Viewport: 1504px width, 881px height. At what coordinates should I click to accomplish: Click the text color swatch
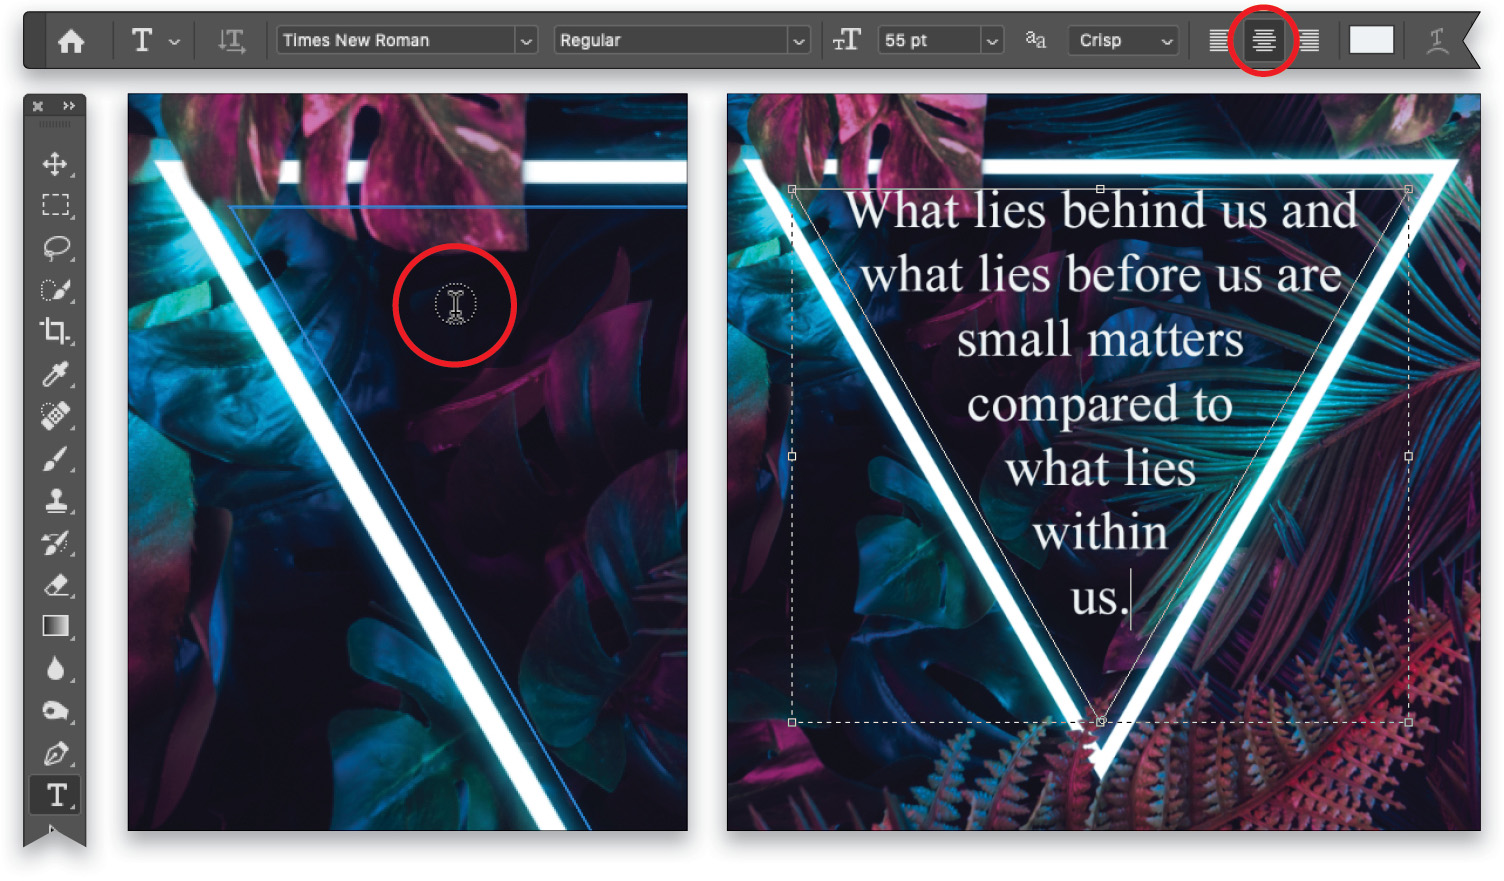(x=1374, y=40)
